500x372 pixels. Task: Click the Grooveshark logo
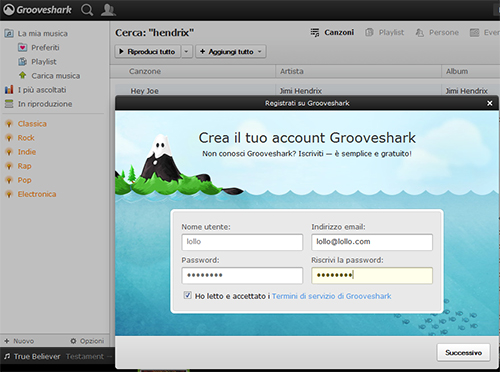(x=37, y=10)
